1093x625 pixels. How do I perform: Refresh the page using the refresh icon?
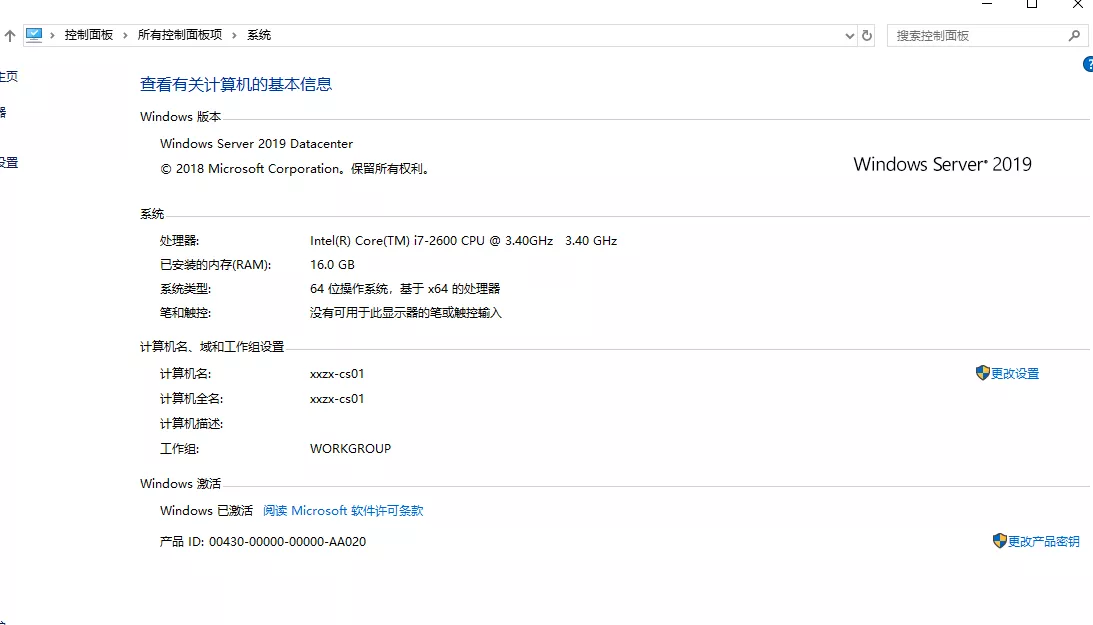pos(867,35)
